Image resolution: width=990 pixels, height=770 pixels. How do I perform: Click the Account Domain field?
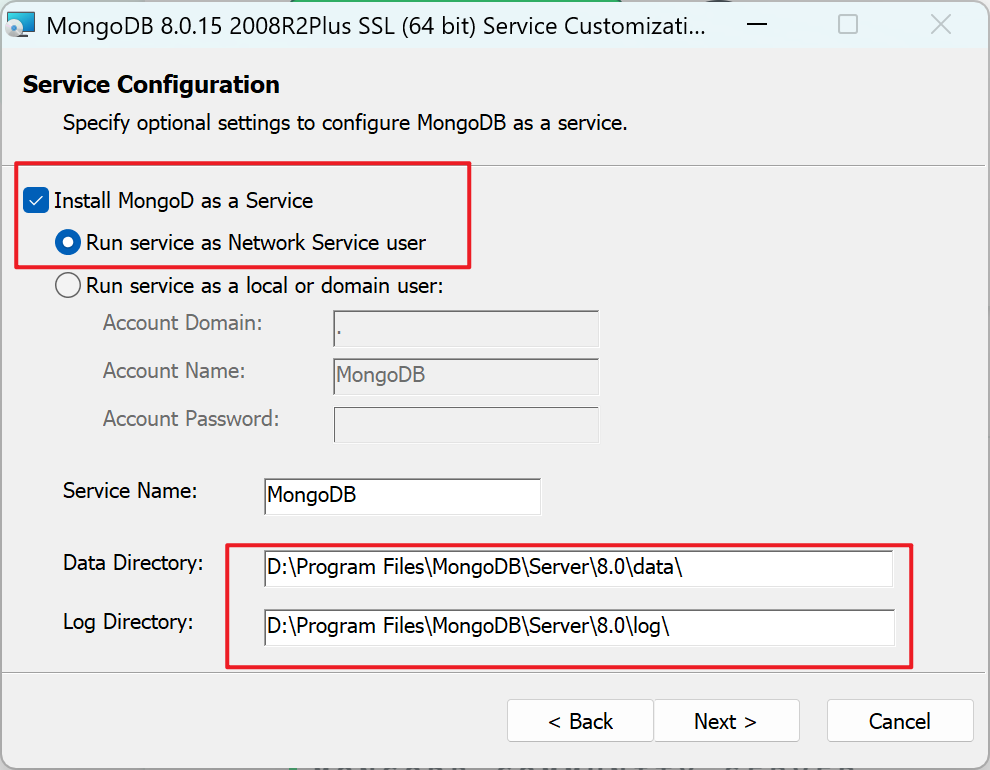[466, 329]
